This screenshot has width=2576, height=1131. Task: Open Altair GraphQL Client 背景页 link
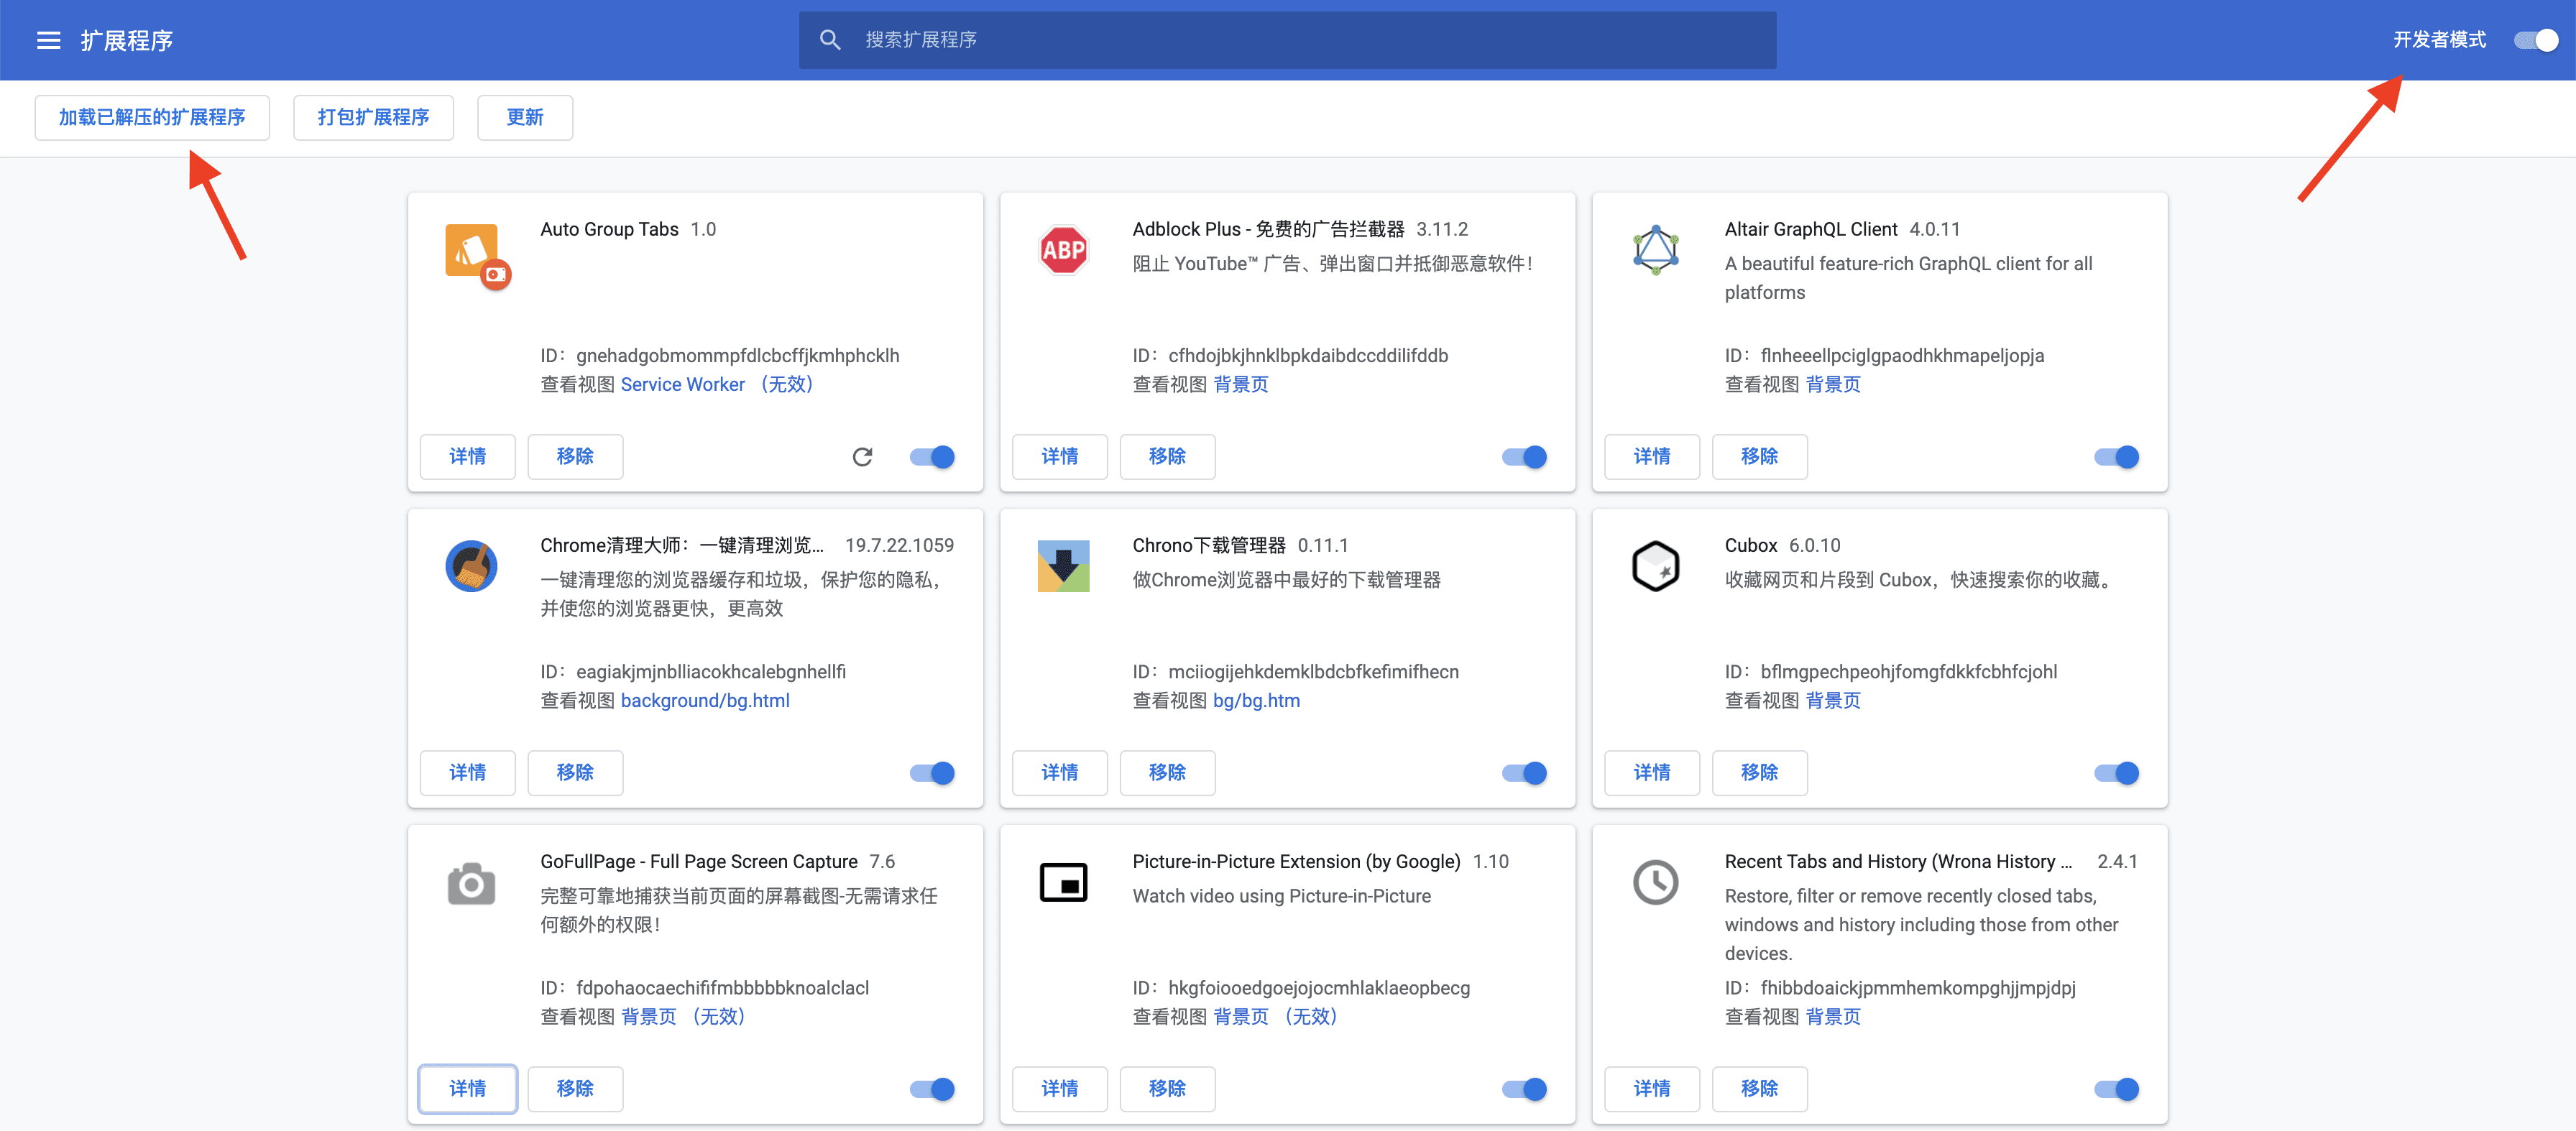pyautogui.click(x=1832, y=385)
